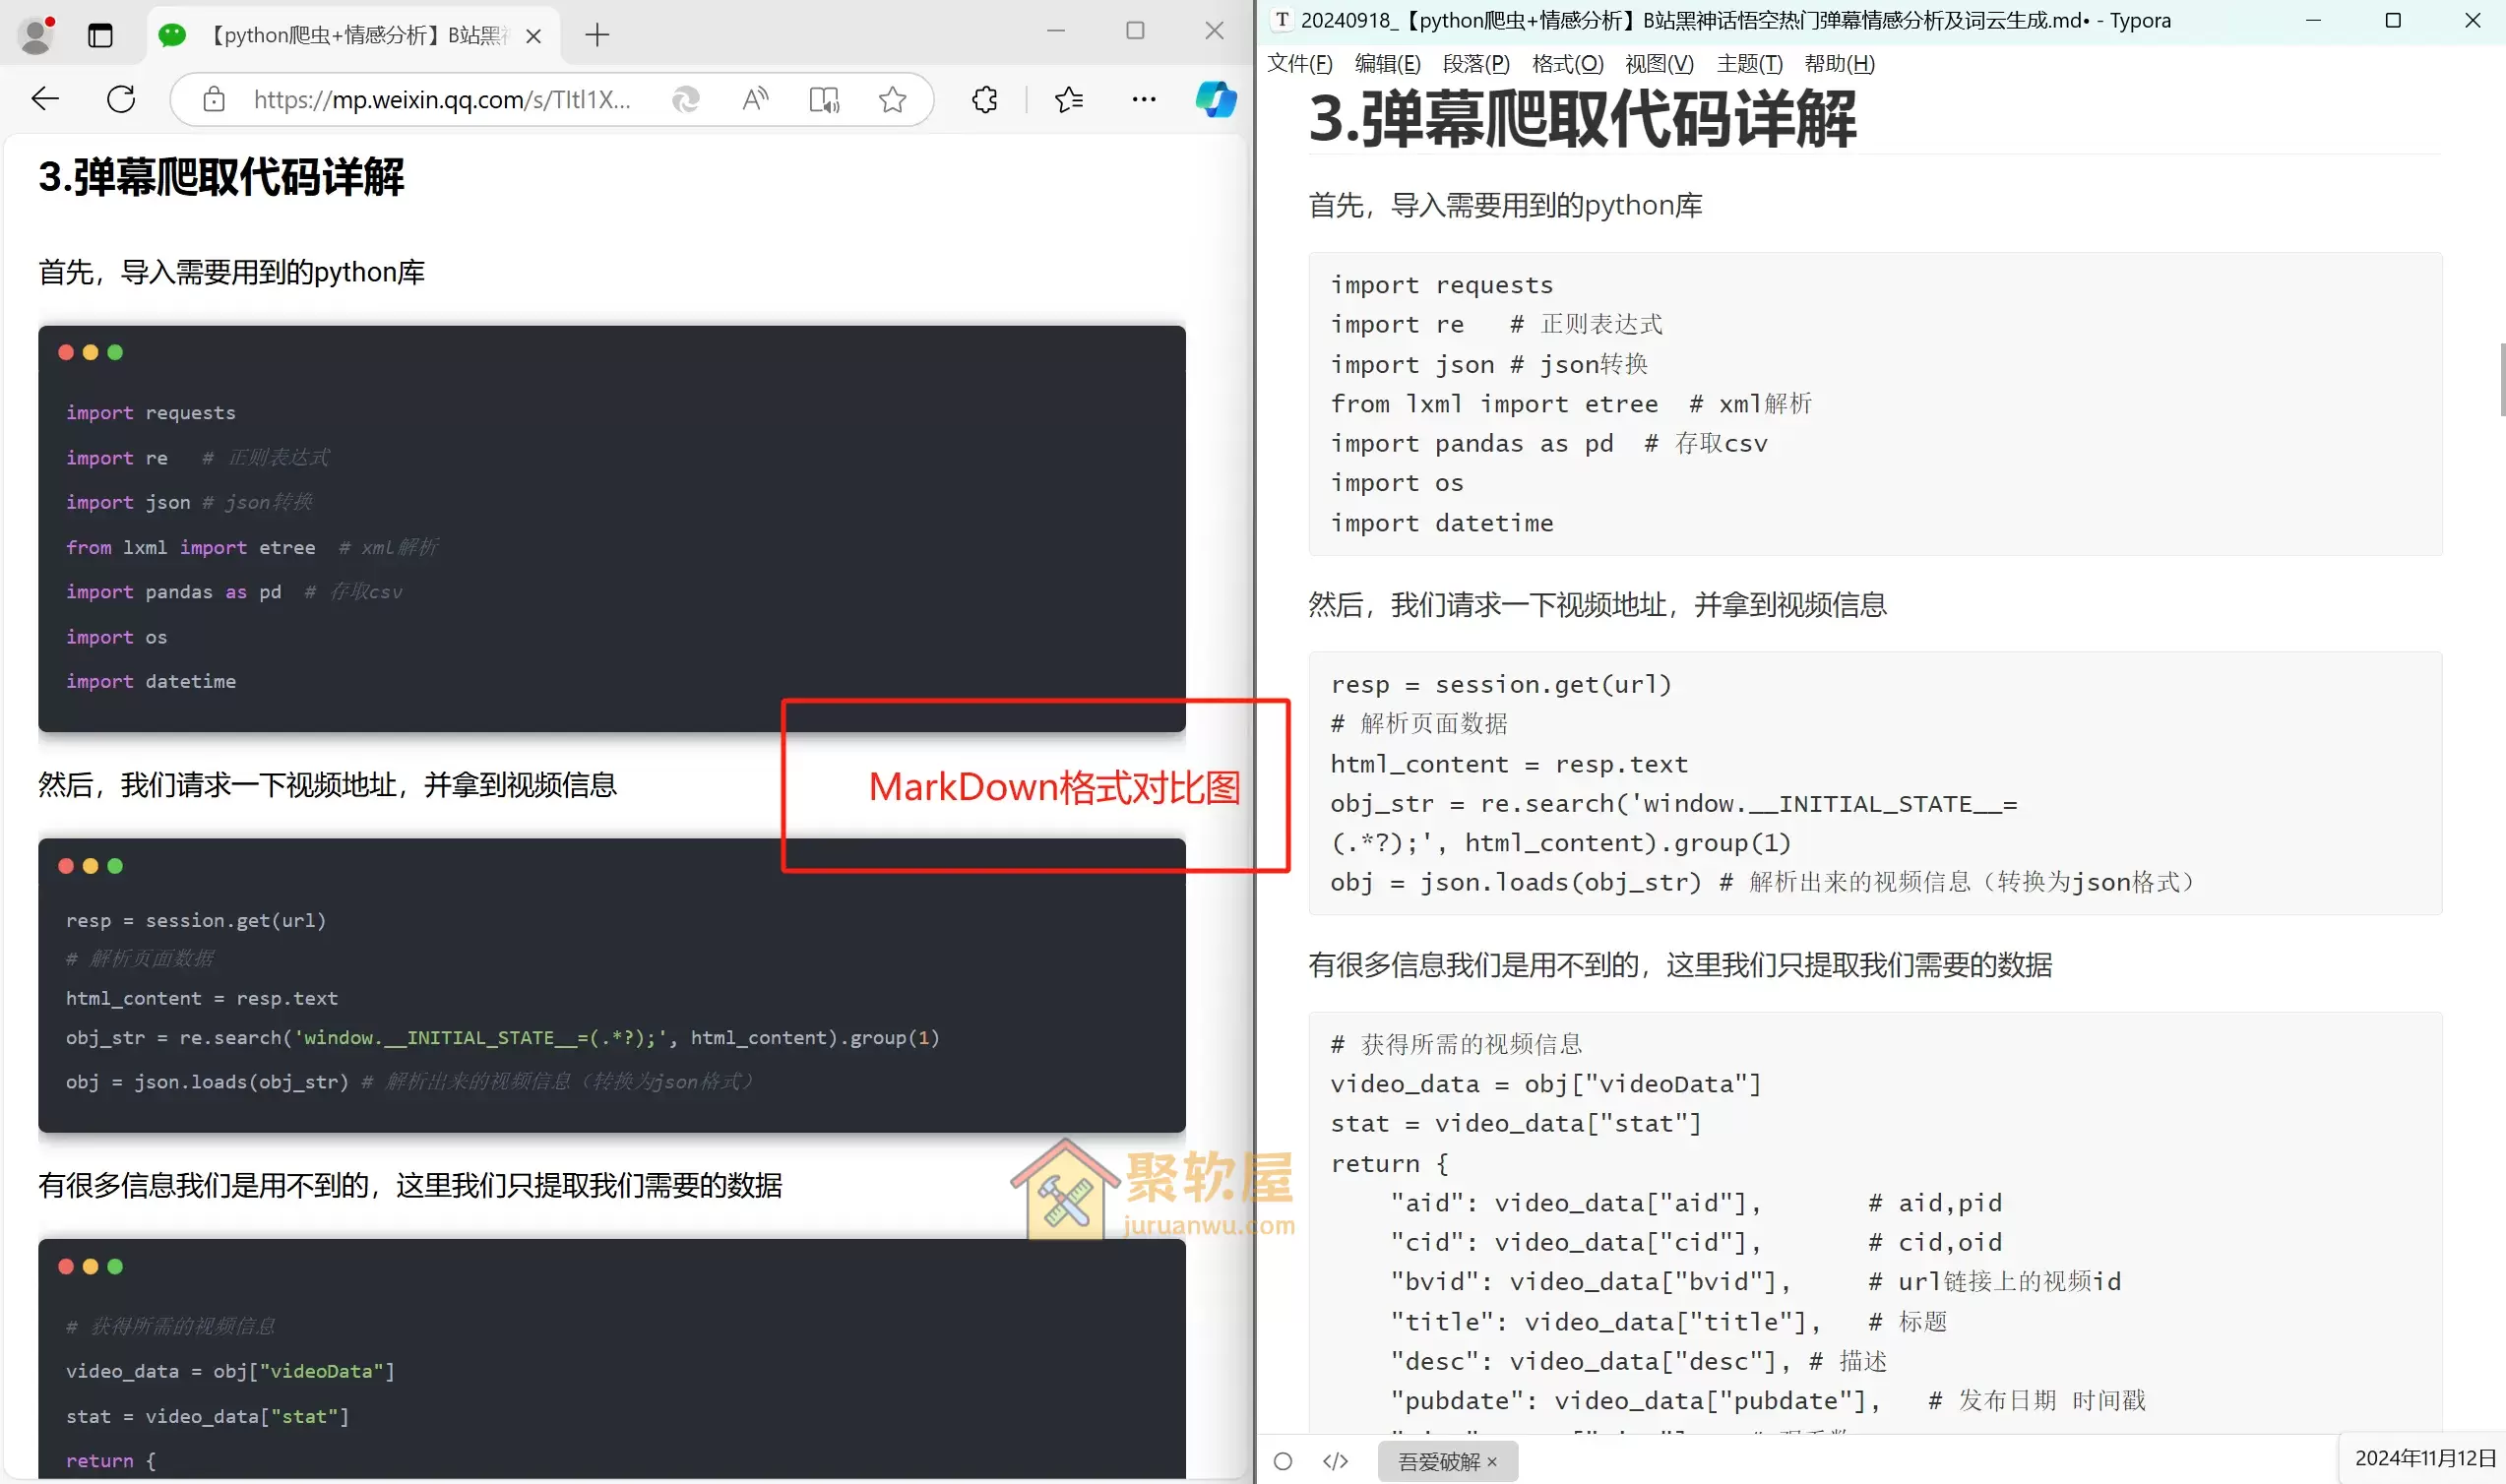The image size is (2506, 1484).
Task: Remove the 吾爱破解 tag with its × button
Action: tap(1492, 1461)
